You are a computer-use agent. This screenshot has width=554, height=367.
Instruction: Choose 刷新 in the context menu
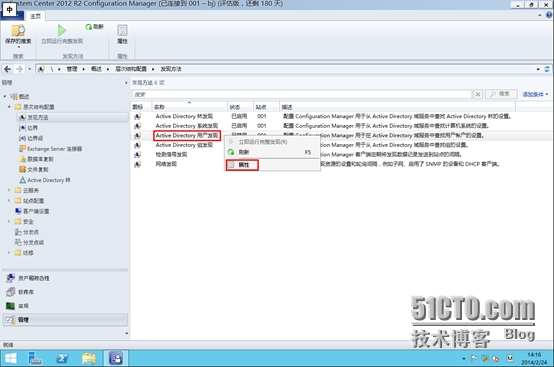click(272, 152)
